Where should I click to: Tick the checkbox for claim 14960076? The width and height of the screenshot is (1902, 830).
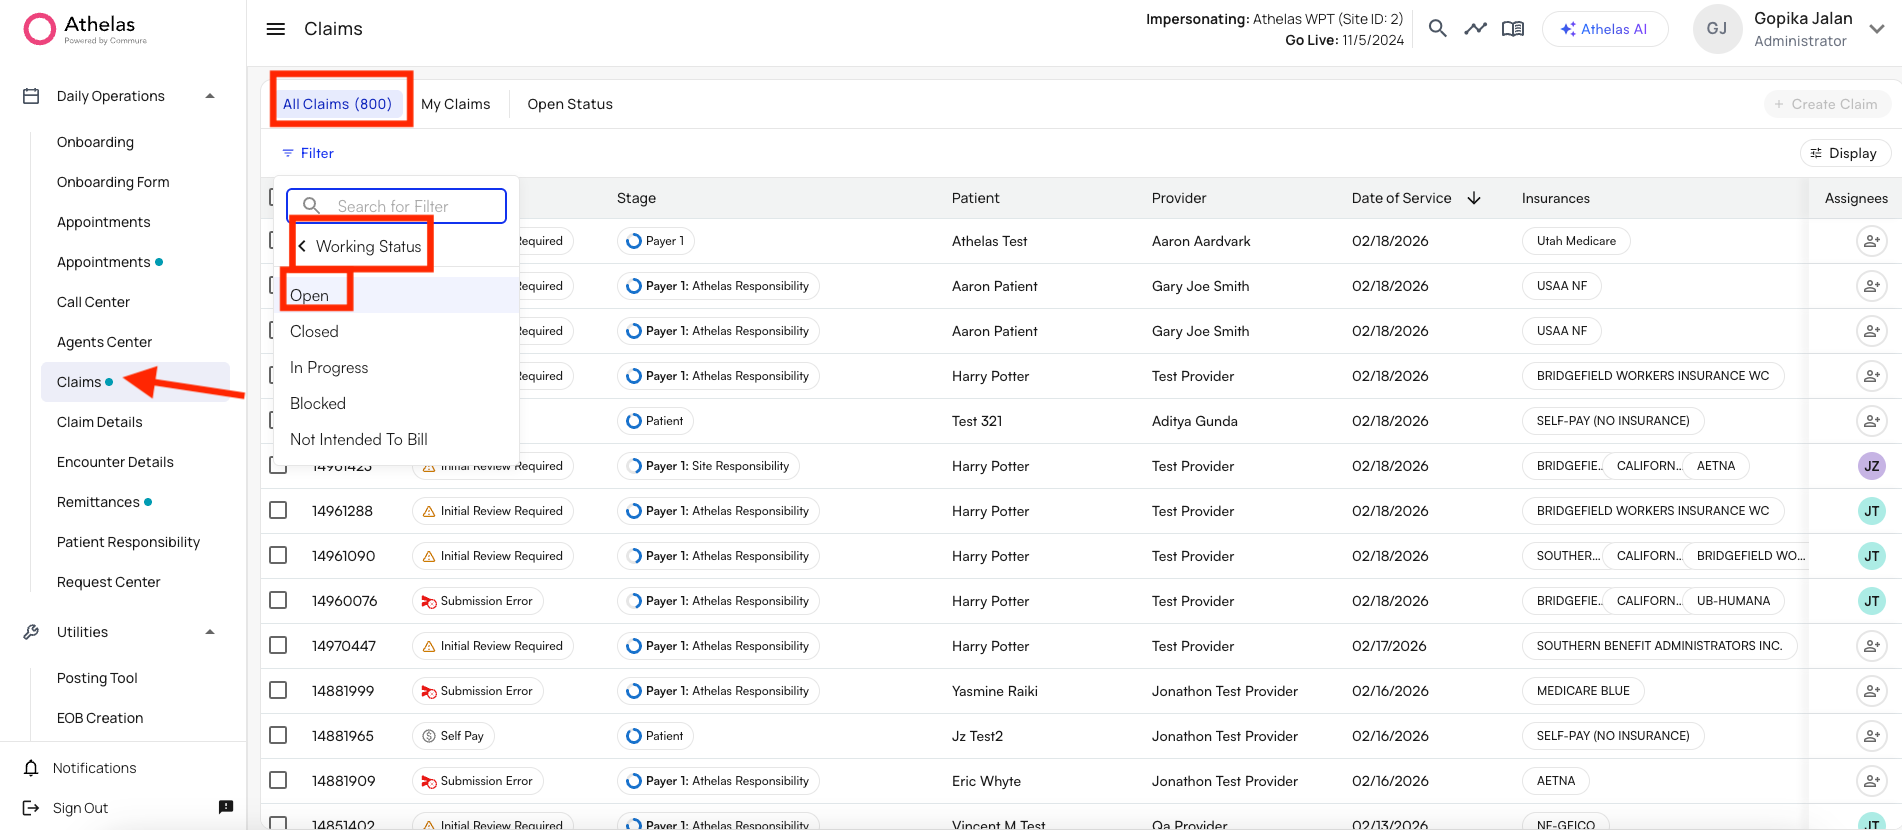pyautogui.click(x=278, y=600)
